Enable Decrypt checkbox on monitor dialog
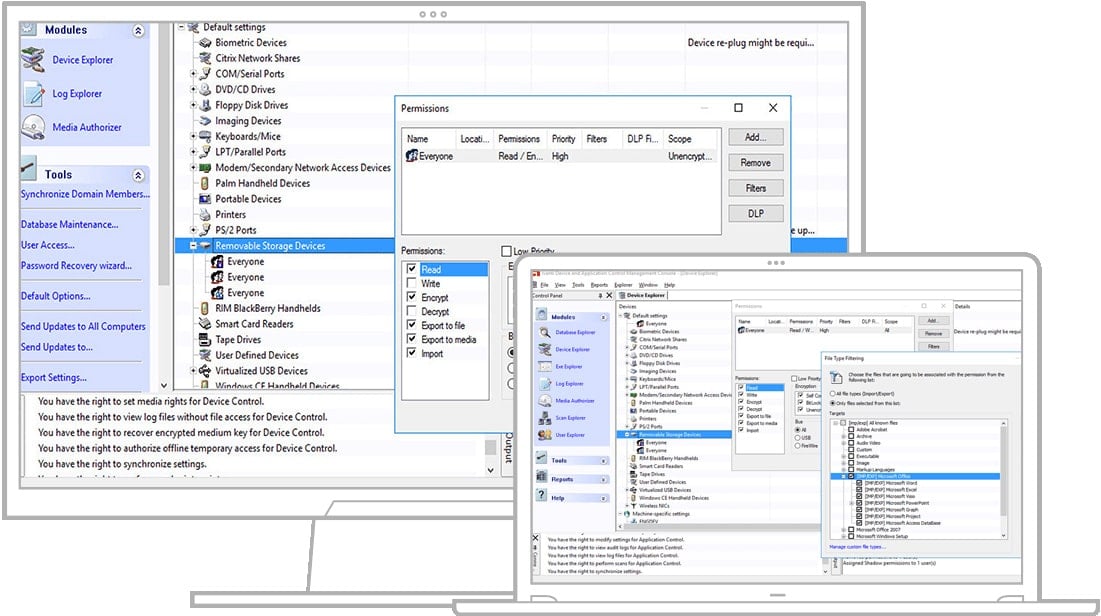This screenshot has height=616, width=1101. pyautogui.click(x=411, y=311)
